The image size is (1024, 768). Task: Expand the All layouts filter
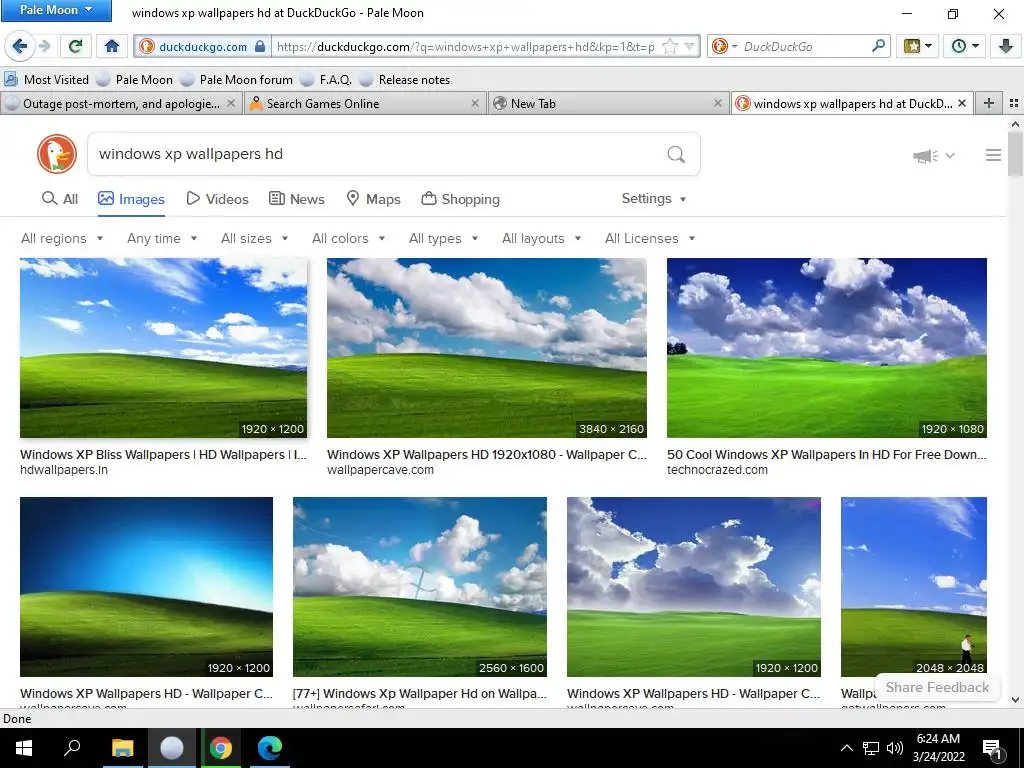point(541,238)
